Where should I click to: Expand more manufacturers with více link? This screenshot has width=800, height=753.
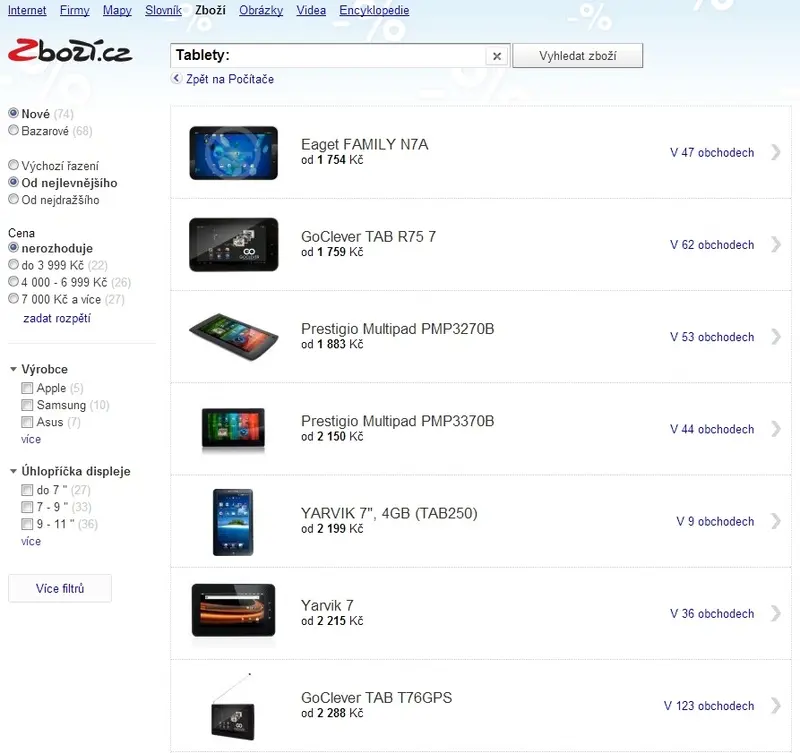31,439
